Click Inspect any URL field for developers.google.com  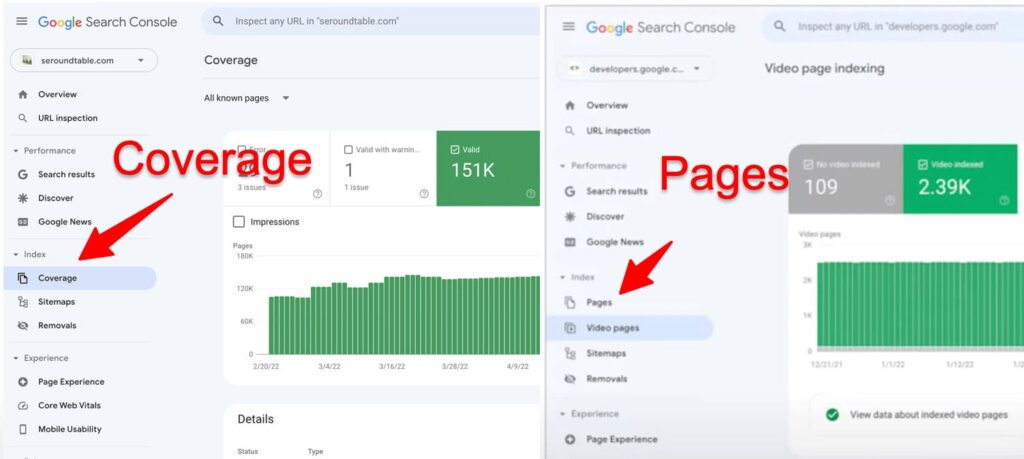pos(892,26)
